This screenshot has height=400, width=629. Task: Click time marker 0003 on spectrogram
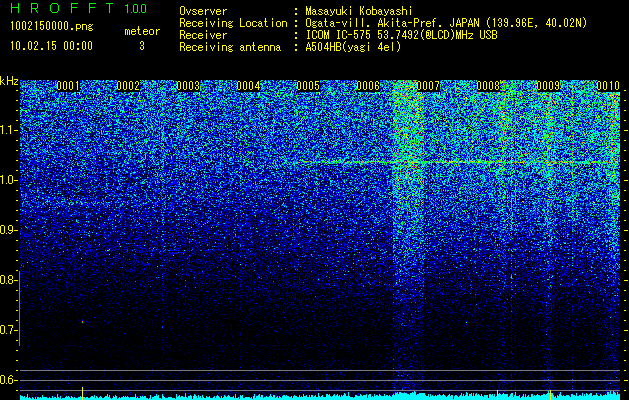[x=188, y=86]
